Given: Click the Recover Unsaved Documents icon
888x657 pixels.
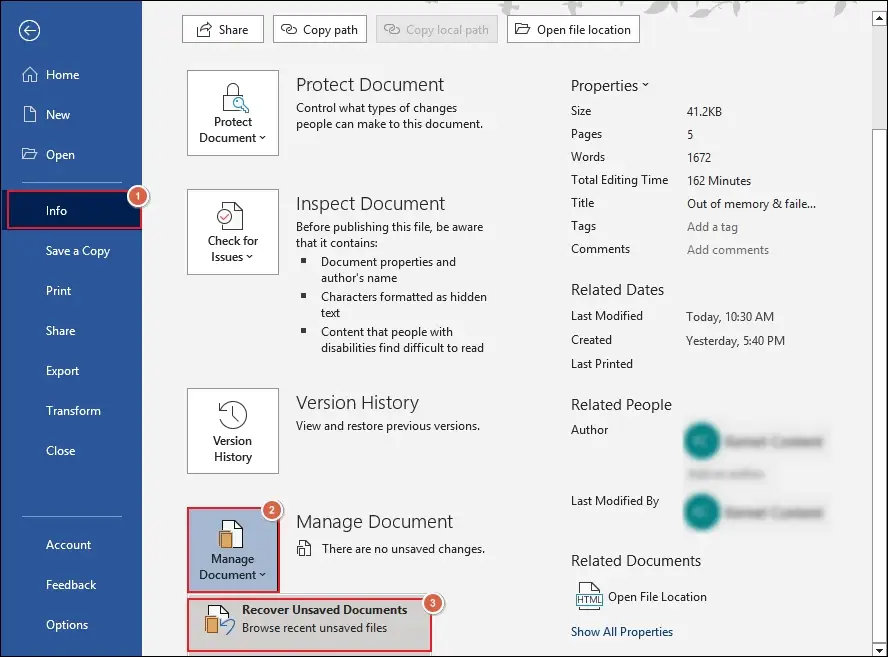Looking at the screenshot, I should pos(219,620).
